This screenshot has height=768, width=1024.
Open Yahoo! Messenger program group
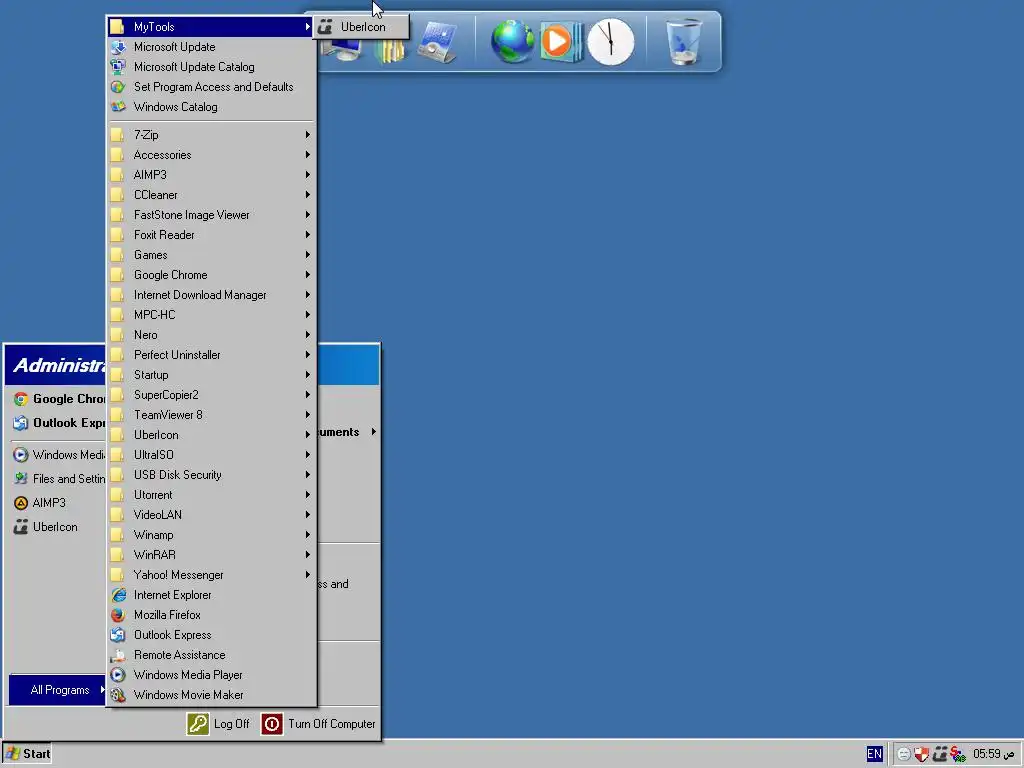point(212,575)
